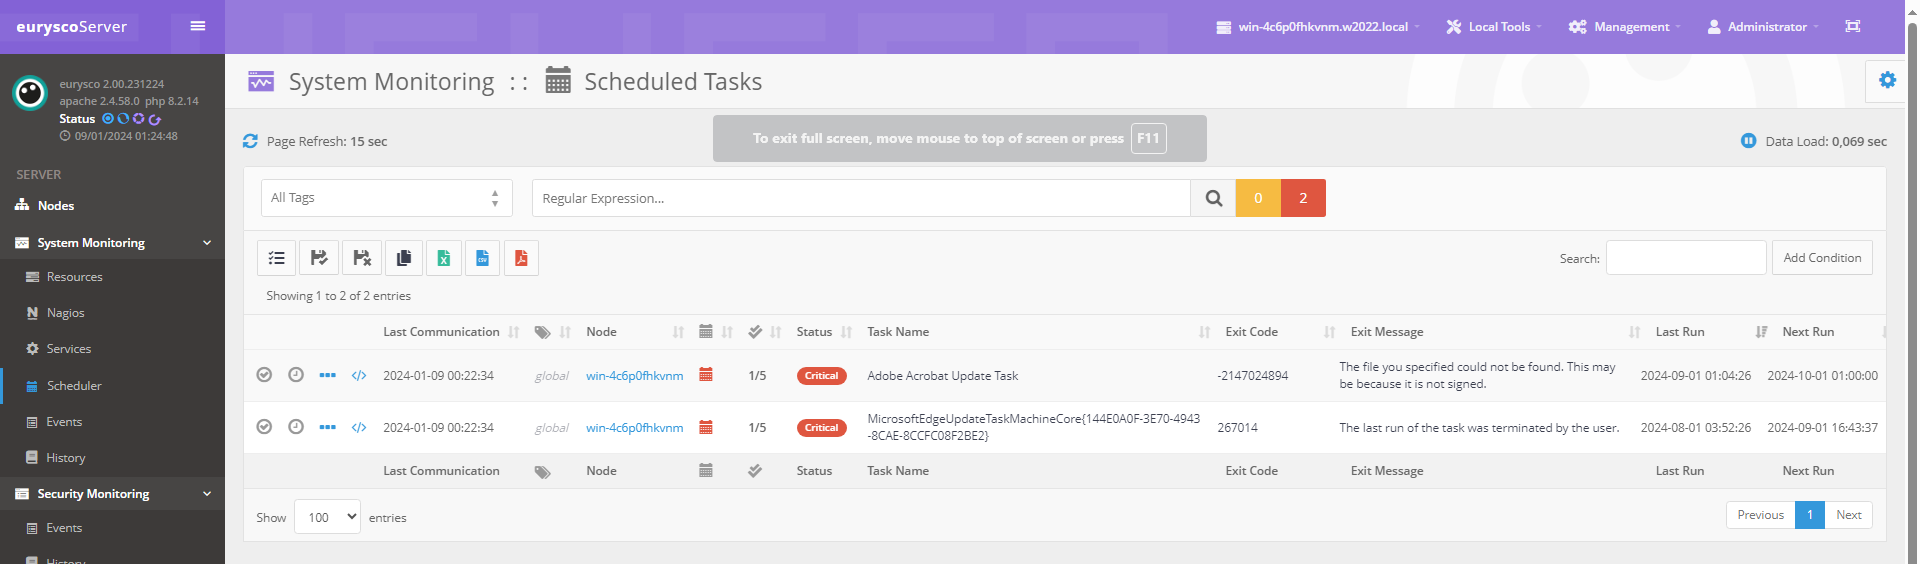Sort by Last Communication column
Viewport: 1920px width, 564px height.
click(441, 332)
